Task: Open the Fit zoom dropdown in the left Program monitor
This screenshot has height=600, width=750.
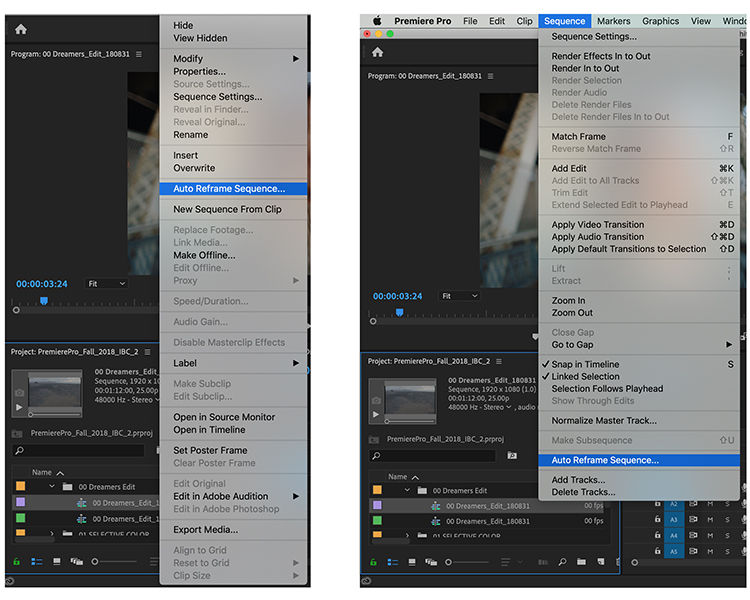Action: [x=106, y=284]
